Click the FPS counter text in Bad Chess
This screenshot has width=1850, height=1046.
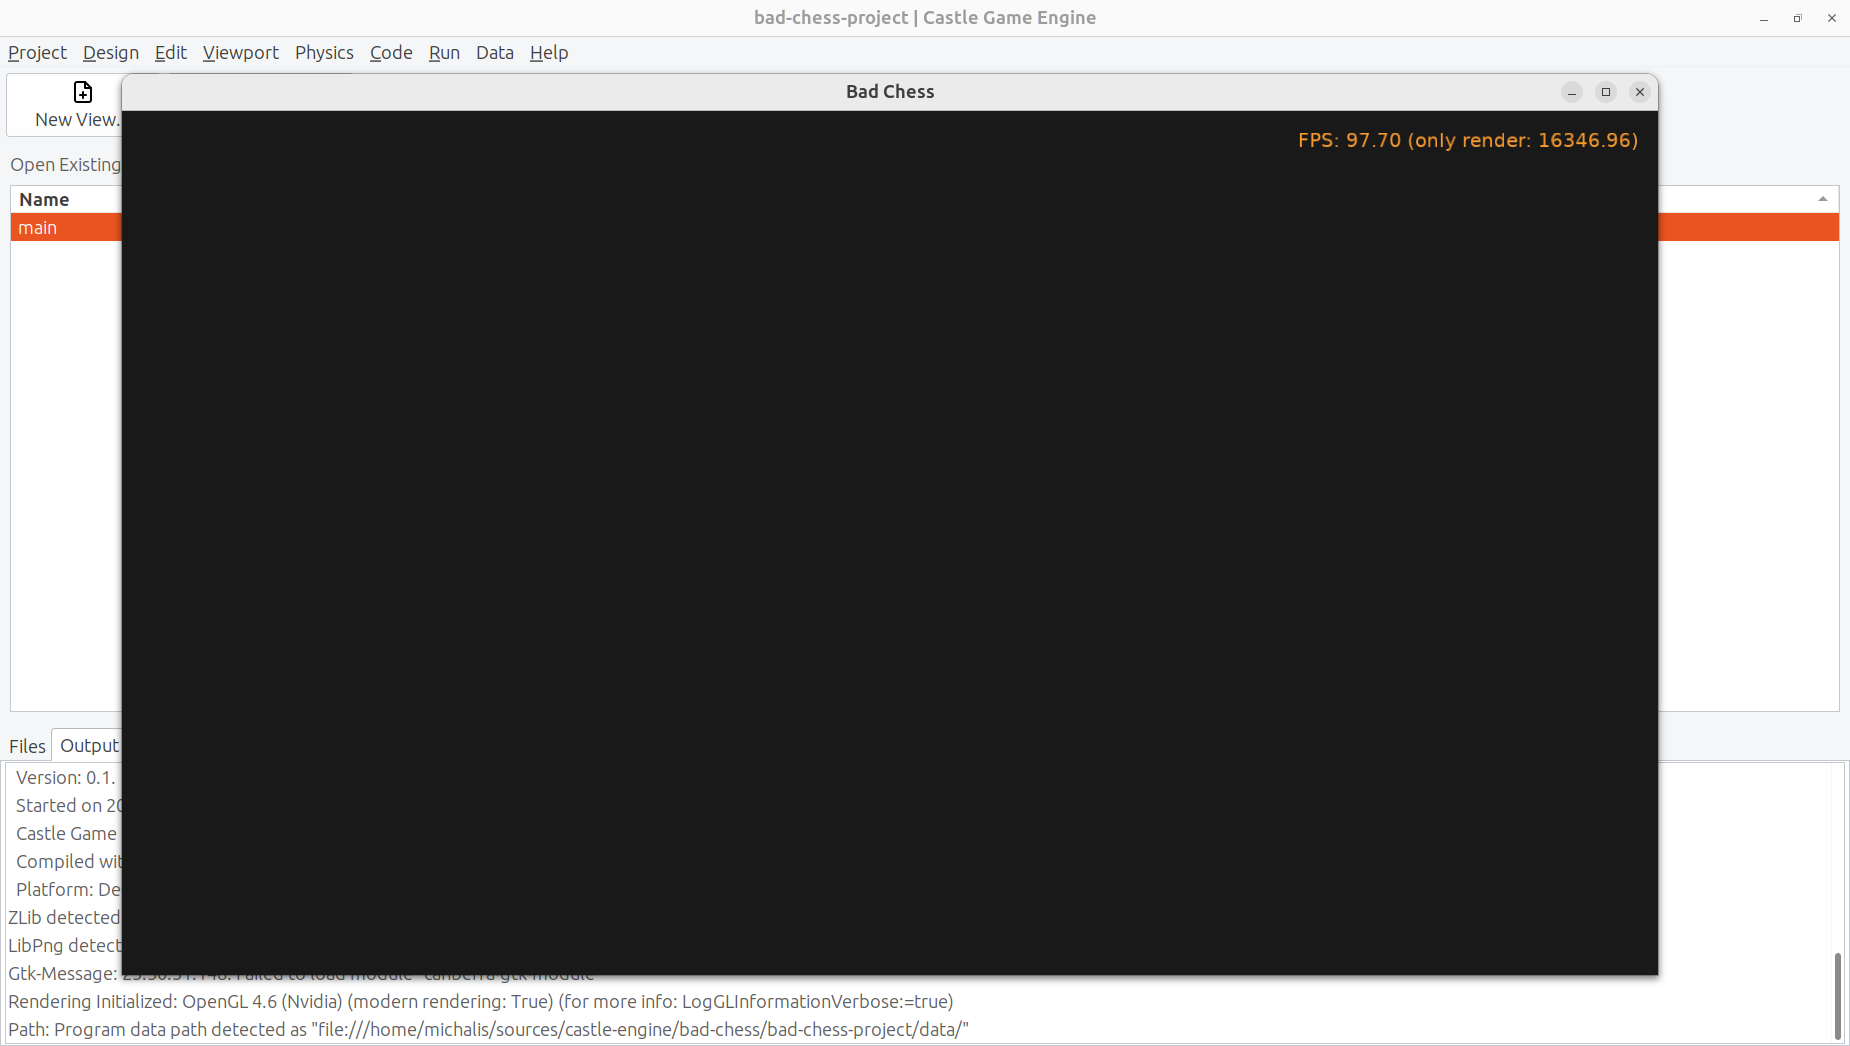point(1468,141)
